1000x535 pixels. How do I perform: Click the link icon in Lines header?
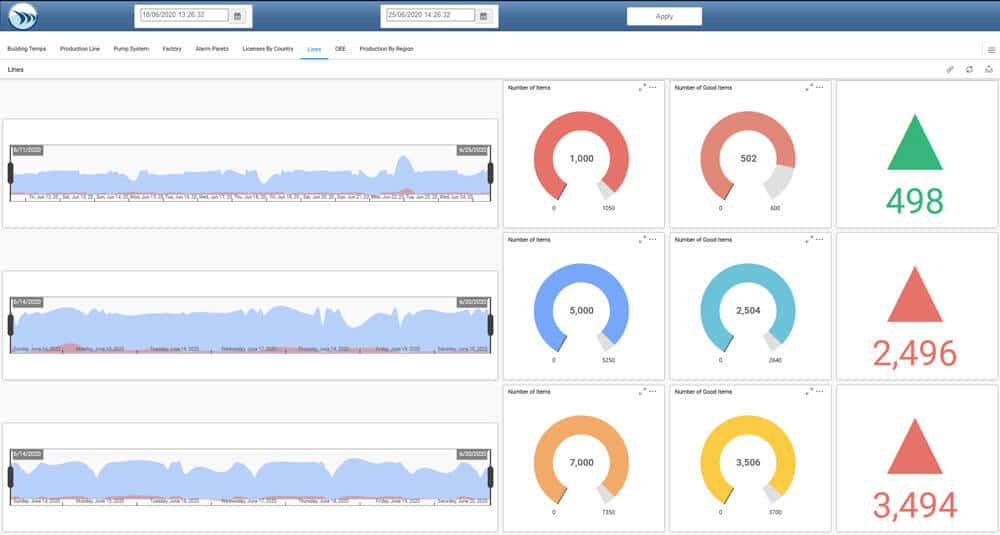(x=950, y=70)
